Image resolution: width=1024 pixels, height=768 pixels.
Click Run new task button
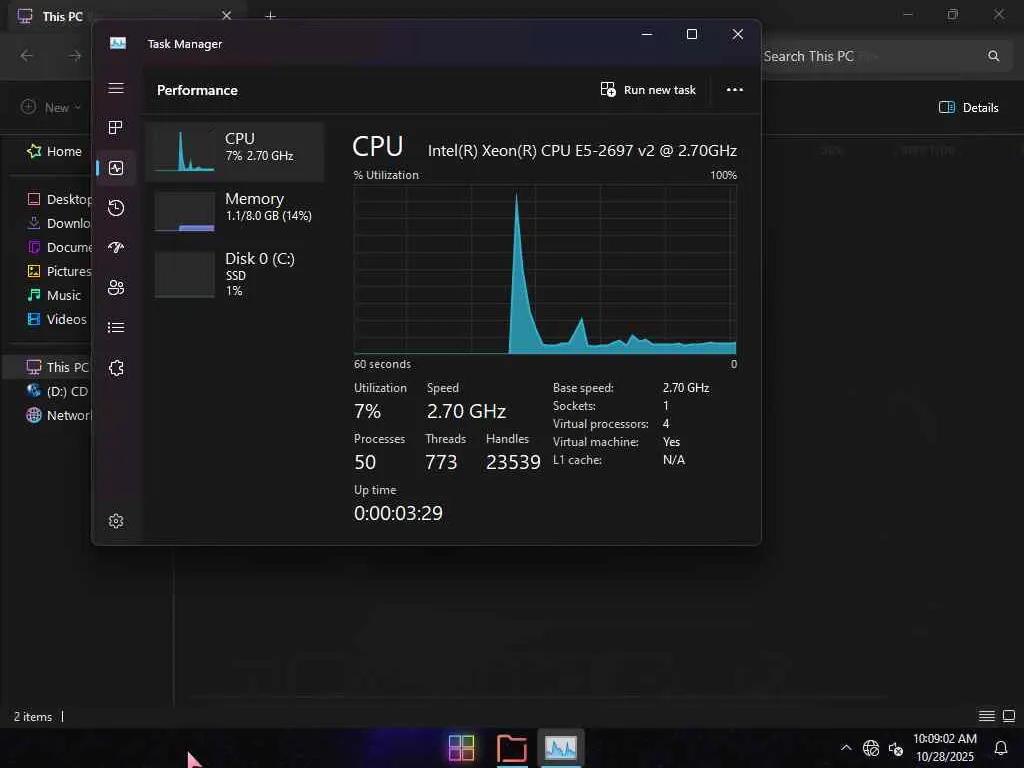point(648,90)
